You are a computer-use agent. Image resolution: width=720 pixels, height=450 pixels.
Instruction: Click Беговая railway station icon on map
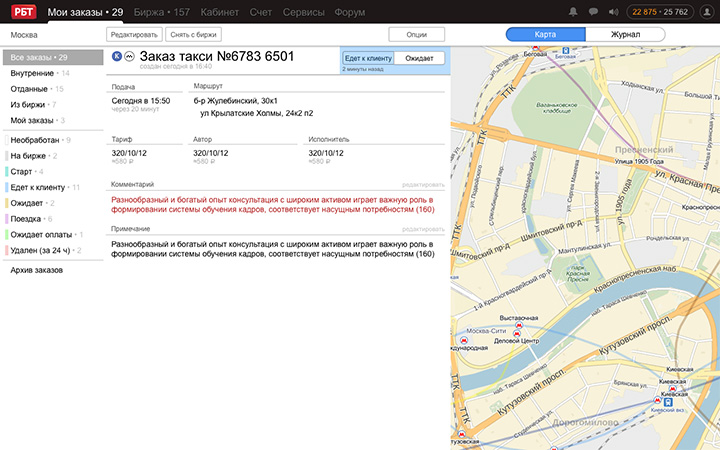point(566,51)
